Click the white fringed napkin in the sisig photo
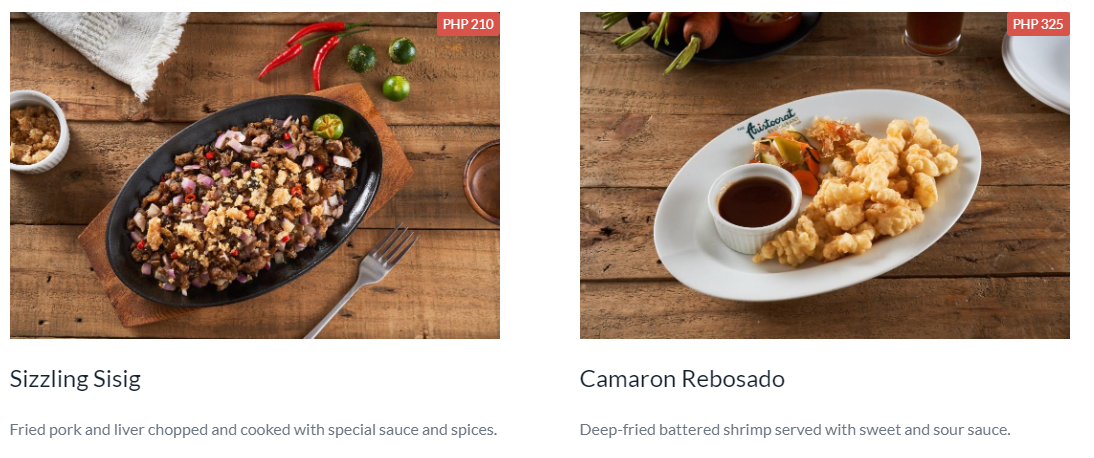Screen dimensions: 1094x458 (x=110, y=49)
